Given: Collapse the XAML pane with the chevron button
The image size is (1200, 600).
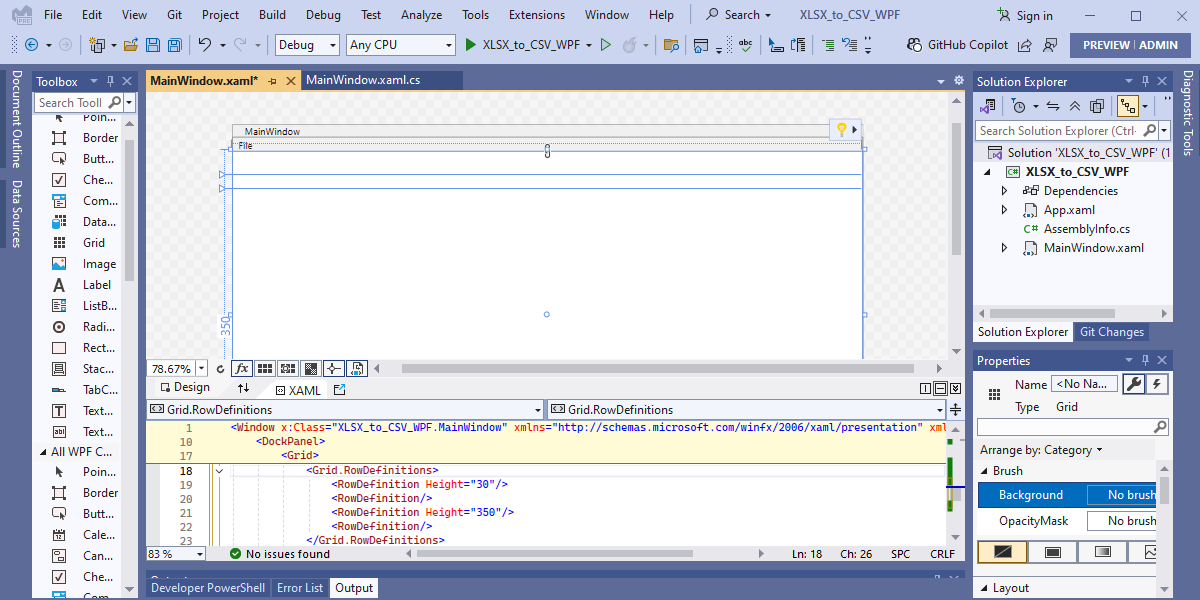Looking at the screenshot, I should coord(956,389).
